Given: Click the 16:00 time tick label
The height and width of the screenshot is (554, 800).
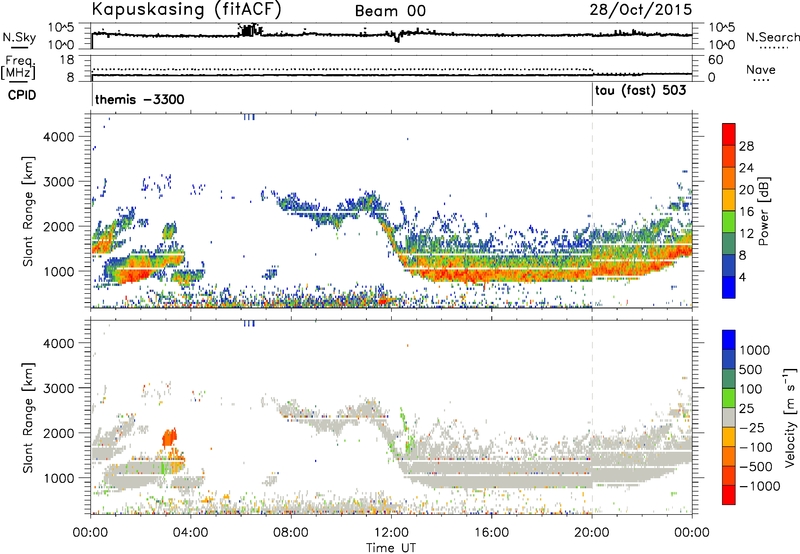Looking at the screenshot, I should (491, 533).
